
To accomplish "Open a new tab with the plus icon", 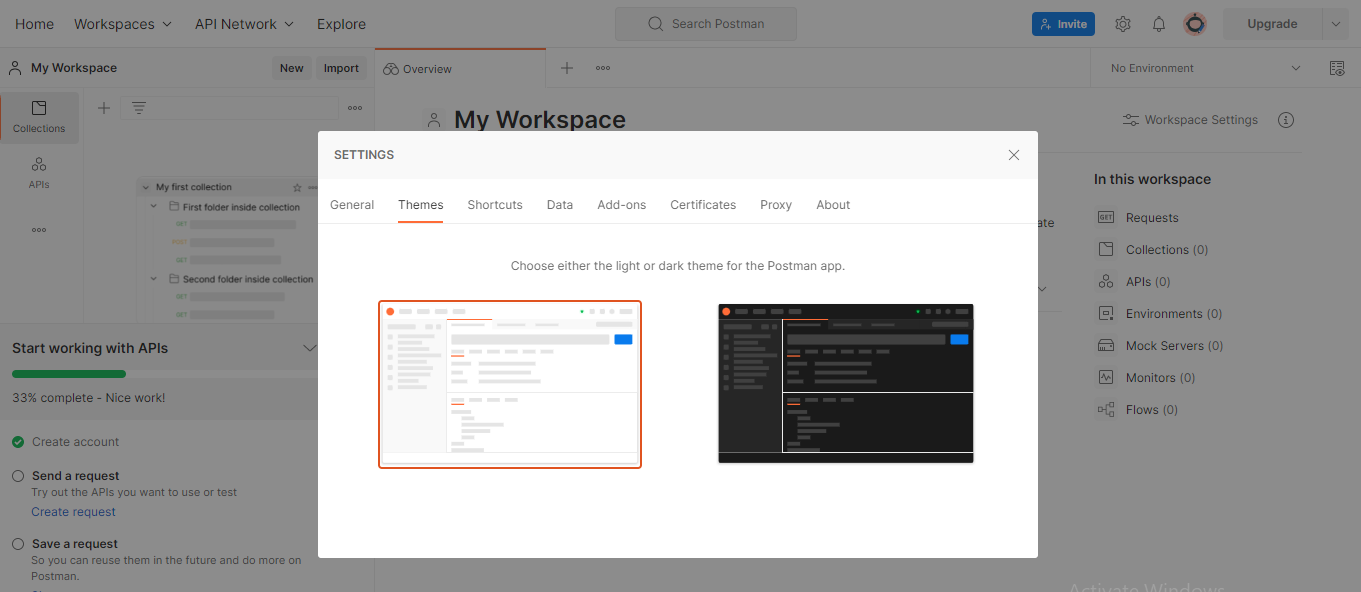I will [x=567, y=68].
